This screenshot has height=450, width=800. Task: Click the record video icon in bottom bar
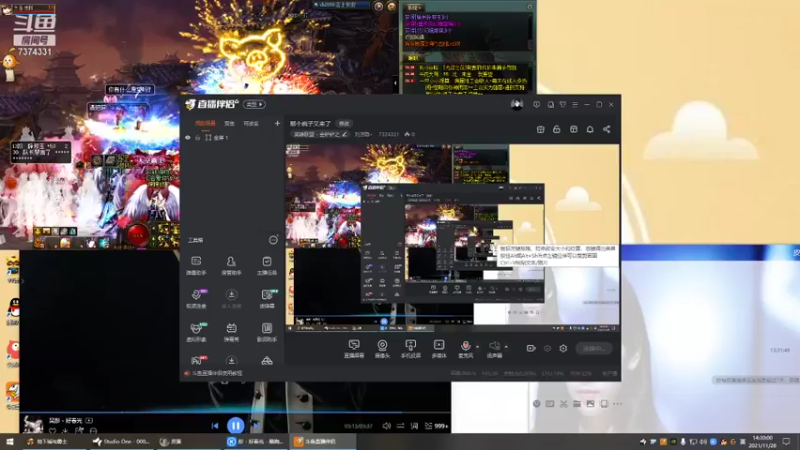point(531,348)
